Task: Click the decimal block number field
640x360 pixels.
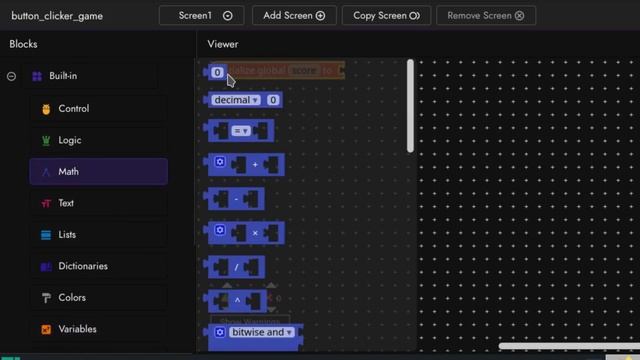Action: [x=273, y=100]
